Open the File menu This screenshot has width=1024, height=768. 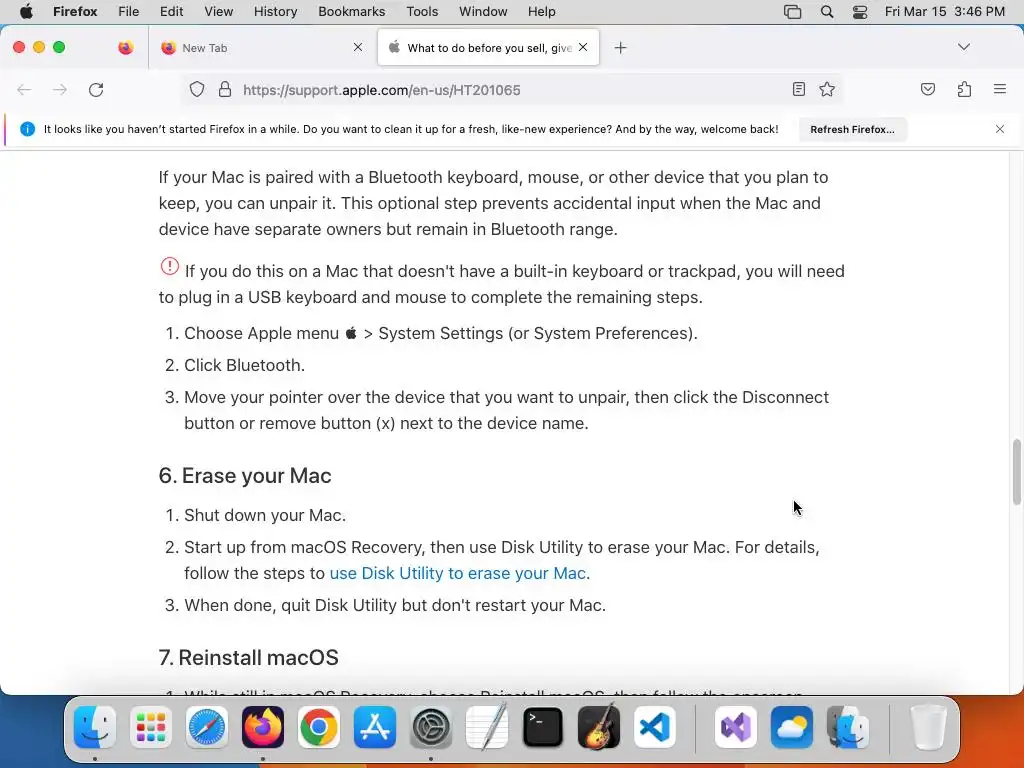[x=128, y=12]
